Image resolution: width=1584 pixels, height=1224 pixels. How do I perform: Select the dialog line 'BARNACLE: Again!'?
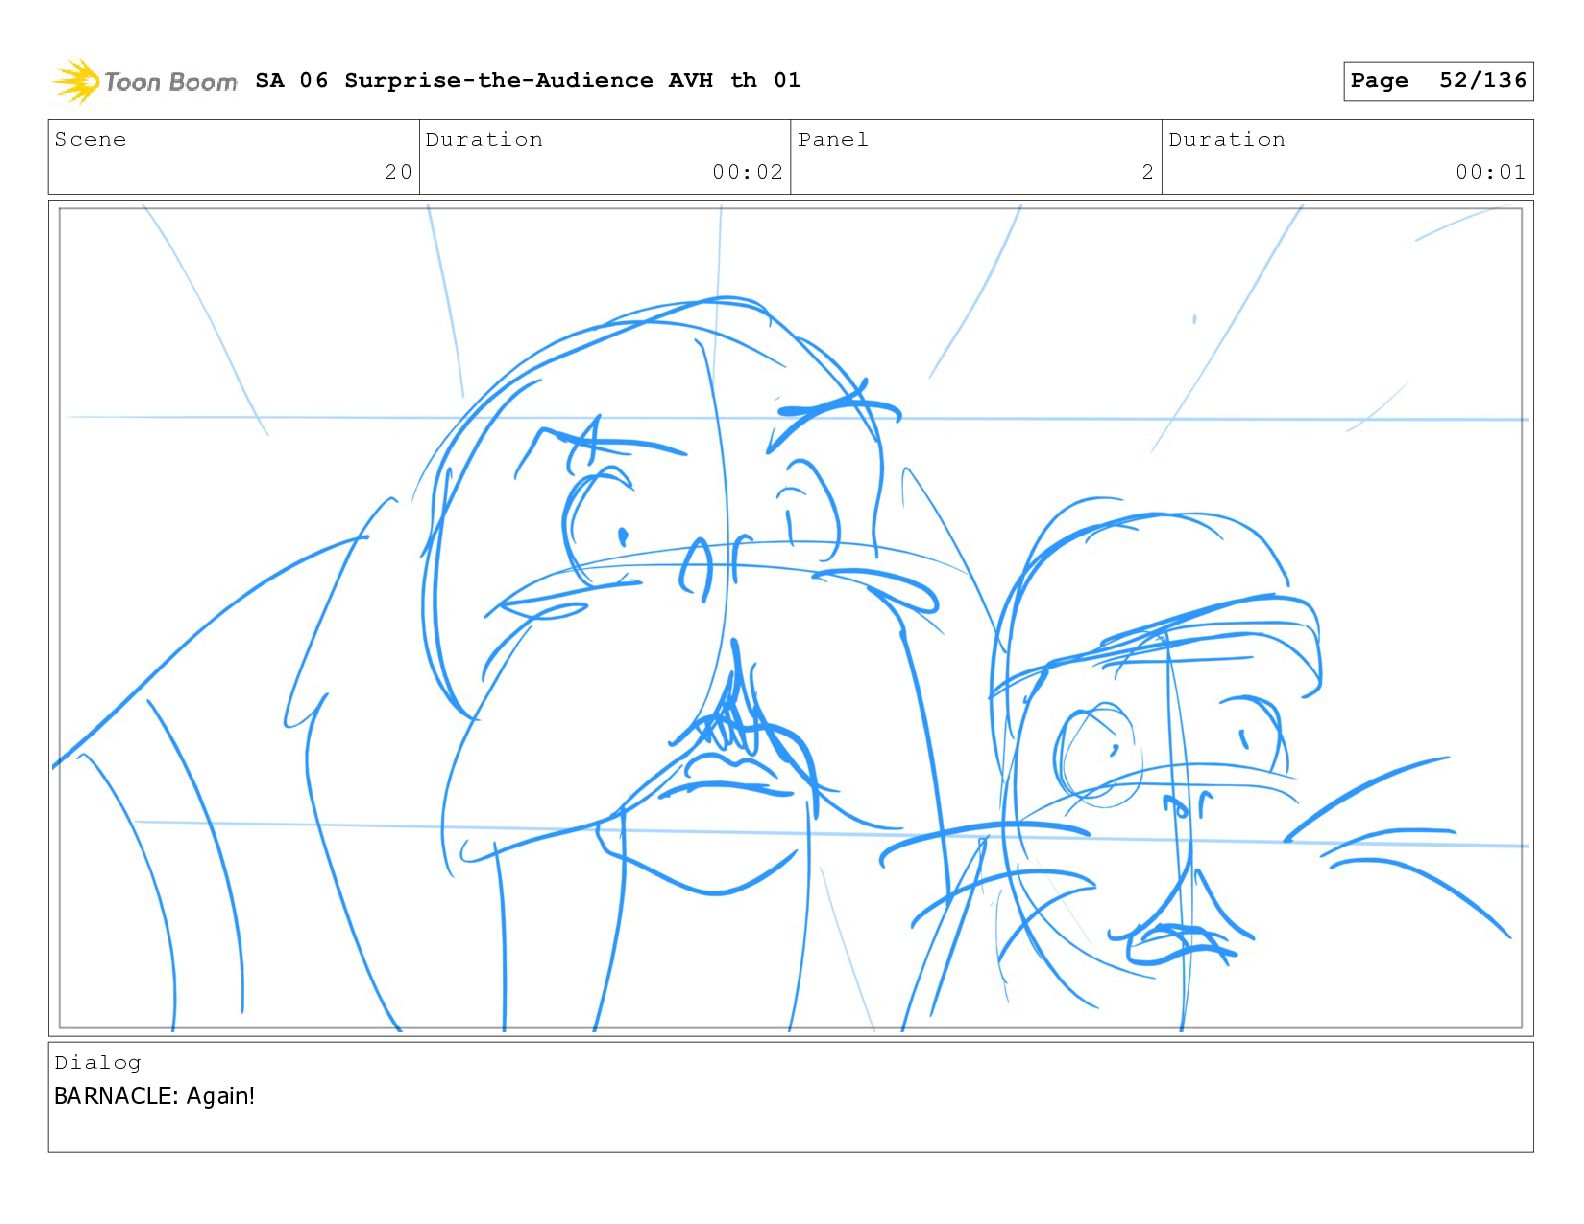tap(154, 1096)
